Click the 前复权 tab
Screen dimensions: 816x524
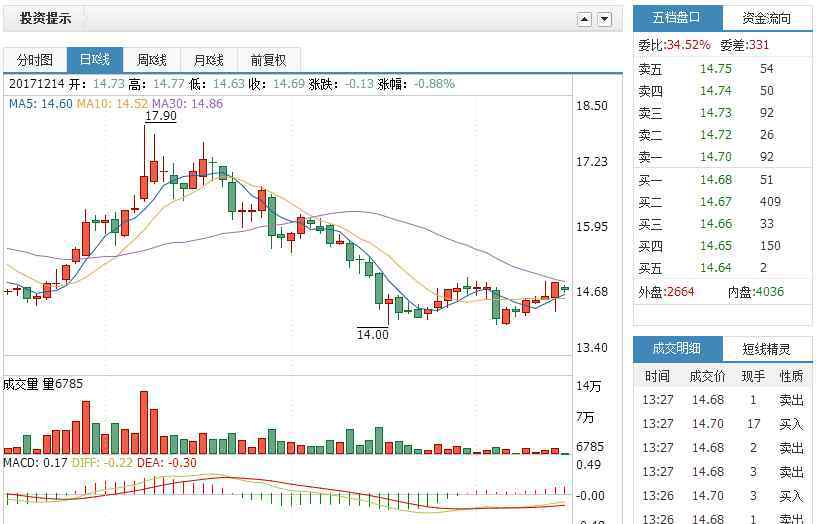click(269, 60)
